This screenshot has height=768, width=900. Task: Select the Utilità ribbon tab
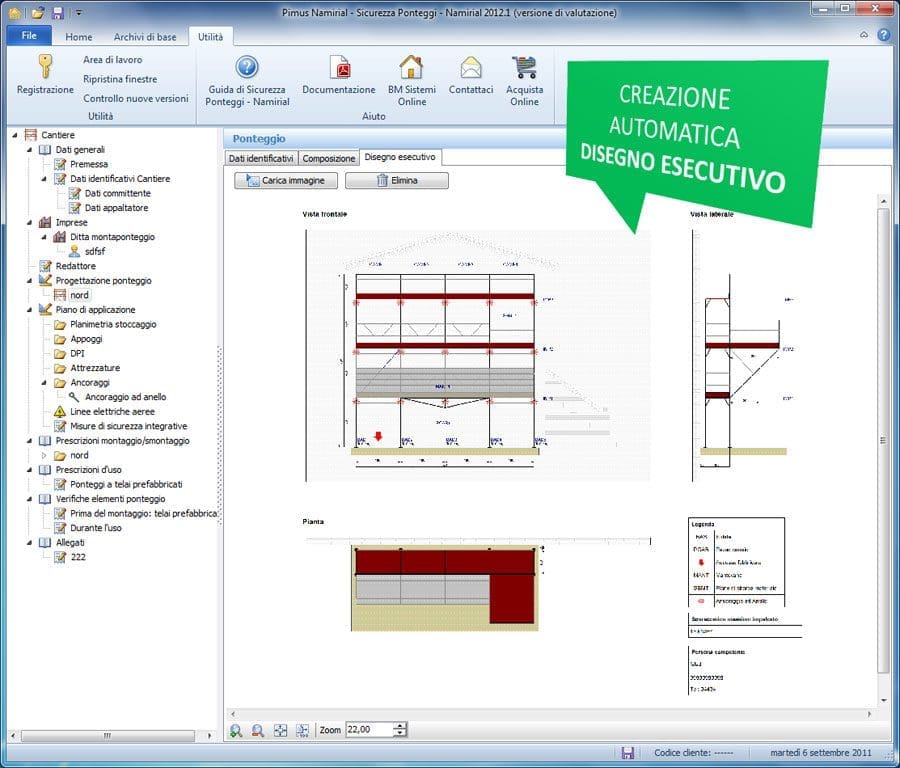(210, 37)
